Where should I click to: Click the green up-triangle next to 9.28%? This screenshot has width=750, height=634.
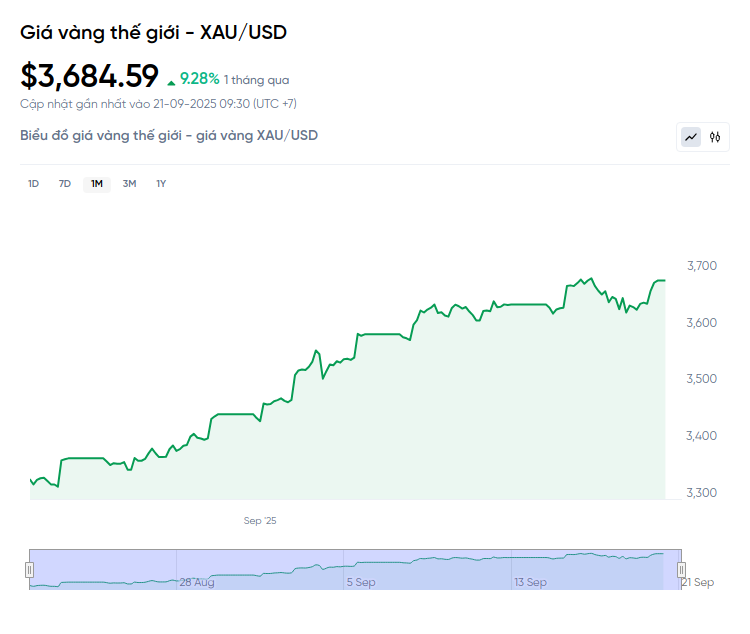coord(171,81)
